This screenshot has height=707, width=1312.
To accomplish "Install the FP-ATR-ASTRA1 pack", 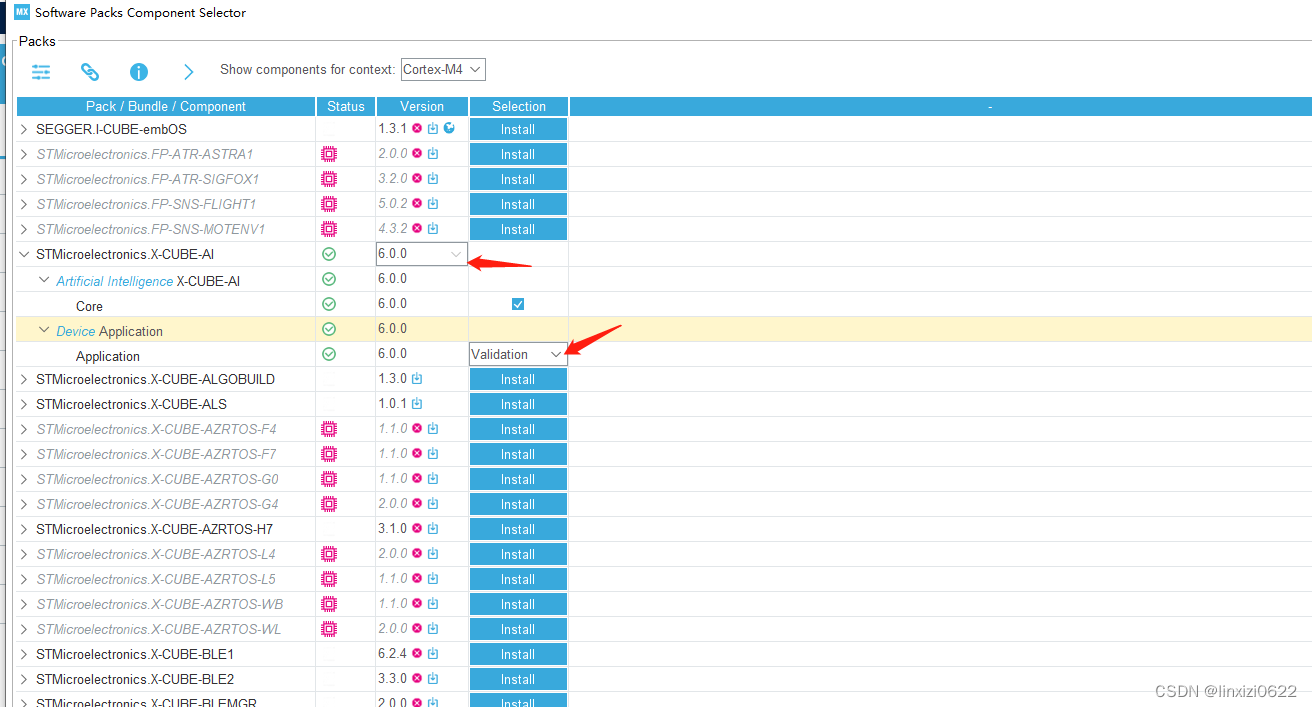I will (518, 154).
